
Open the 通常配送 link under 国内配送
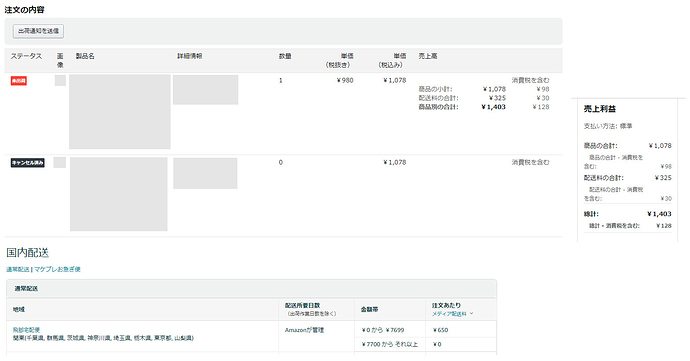pyautogui.click(x=18, y=269)
